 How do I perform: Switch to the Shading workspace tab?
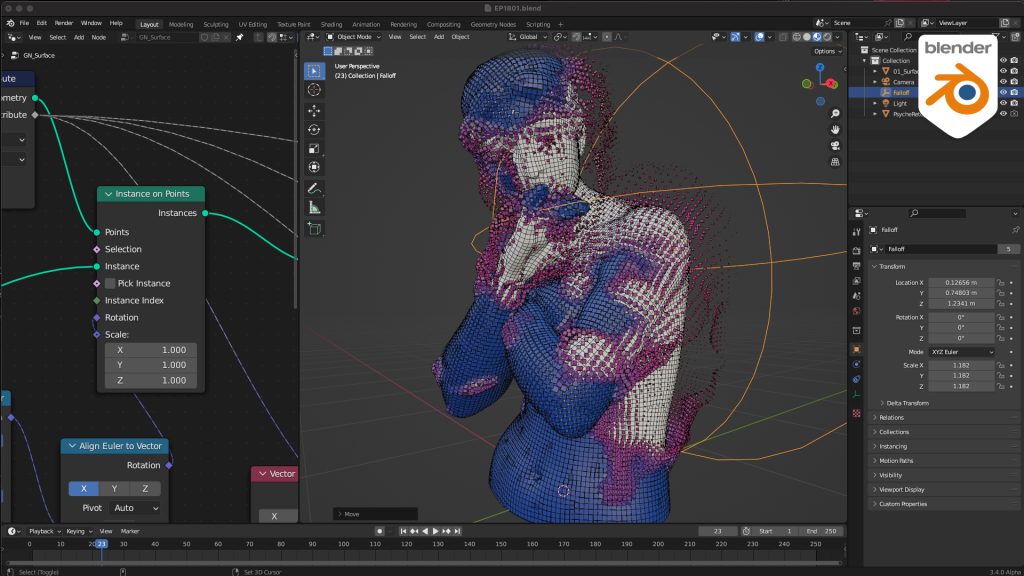[x=333, y=23]
